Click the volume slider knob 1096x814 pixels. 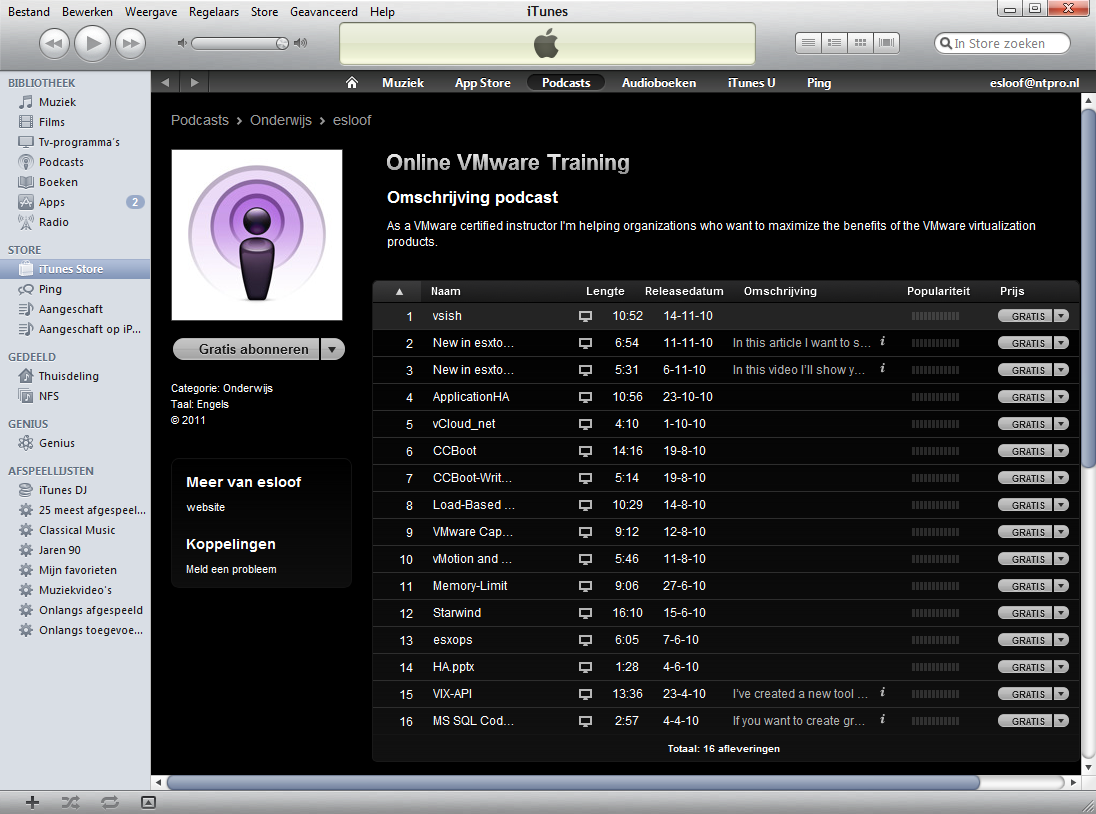282,43
